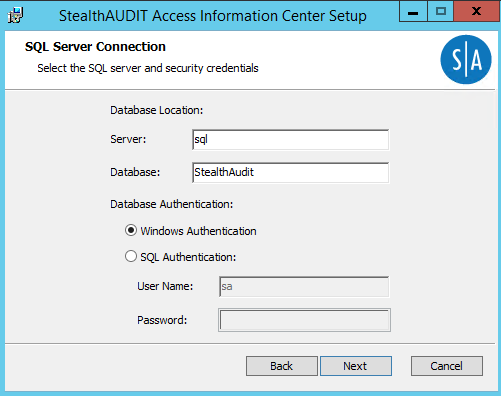Click the S|A StealthAUDIT logo
Screen dimensions: 501x396
tap(466, 59)
